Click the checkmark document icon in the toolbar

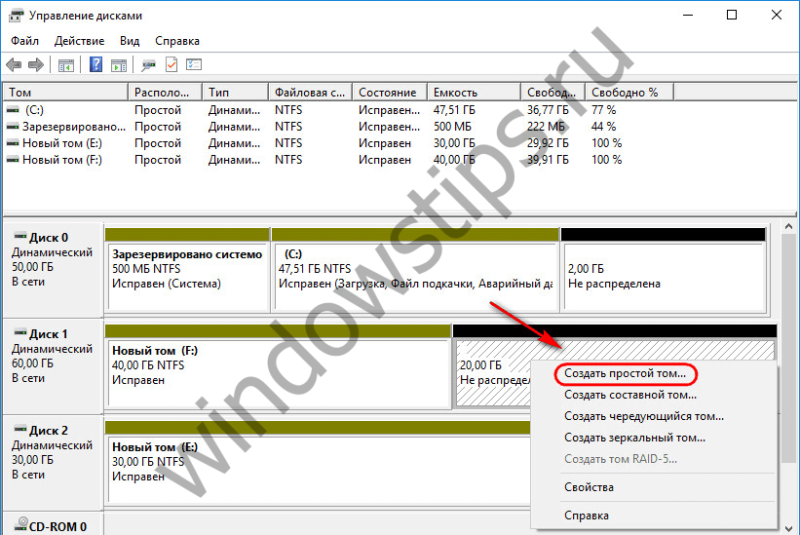pyautogui.click(x=171, y=65)
